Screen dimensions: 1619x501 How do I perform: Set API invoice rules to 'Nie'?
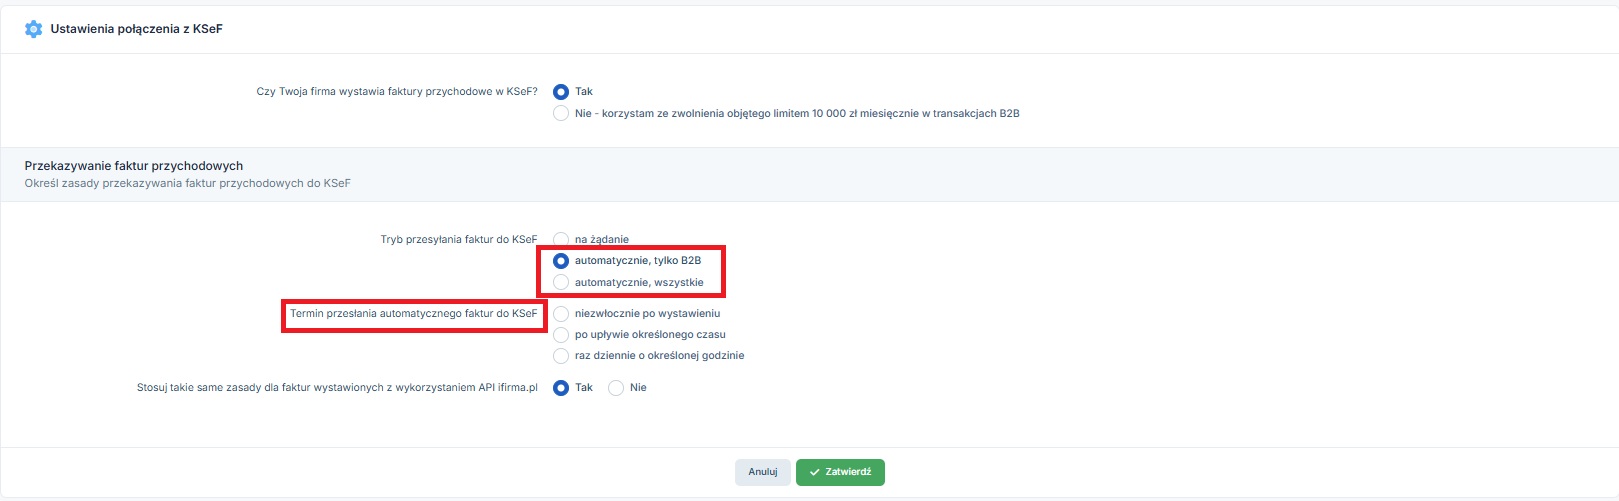(616, 388)
